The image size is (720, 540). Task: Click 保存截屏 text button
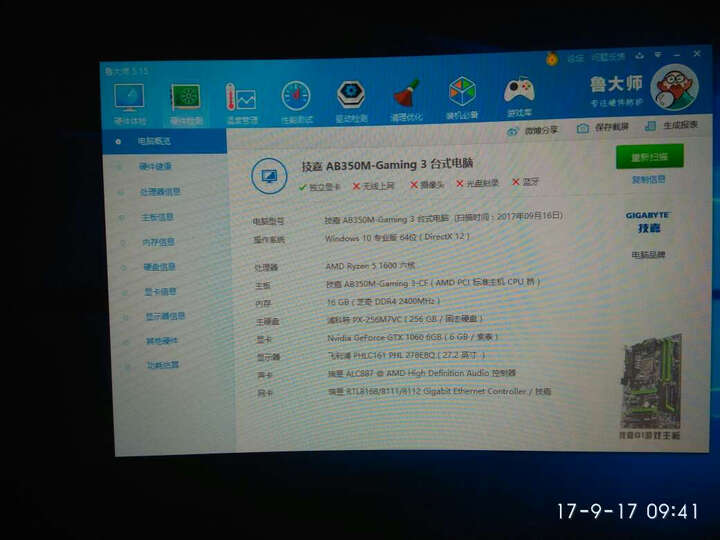(x=611, y=127)
